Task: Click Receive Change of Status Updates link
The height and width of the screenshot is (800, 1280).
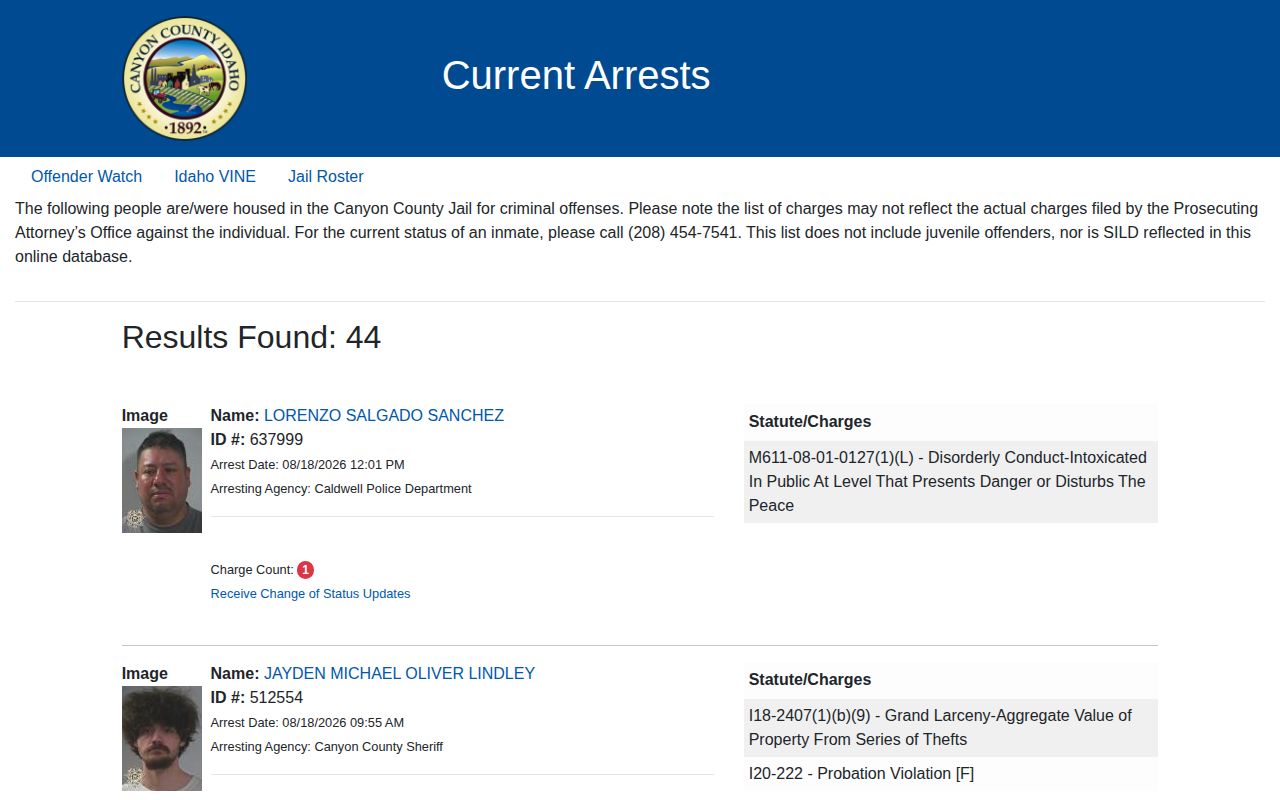Action: tap(310, 594)
